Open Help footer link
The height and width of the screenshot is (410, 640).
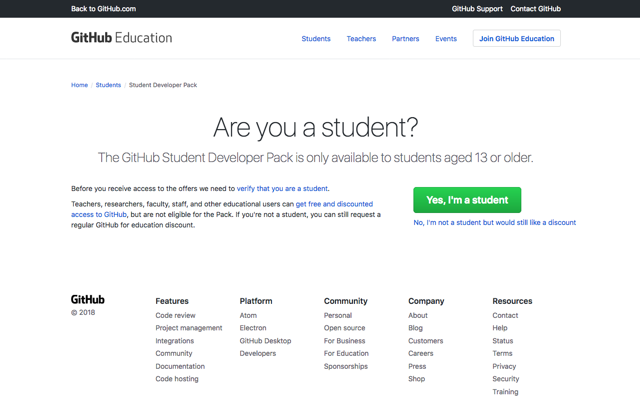(500, 328)
